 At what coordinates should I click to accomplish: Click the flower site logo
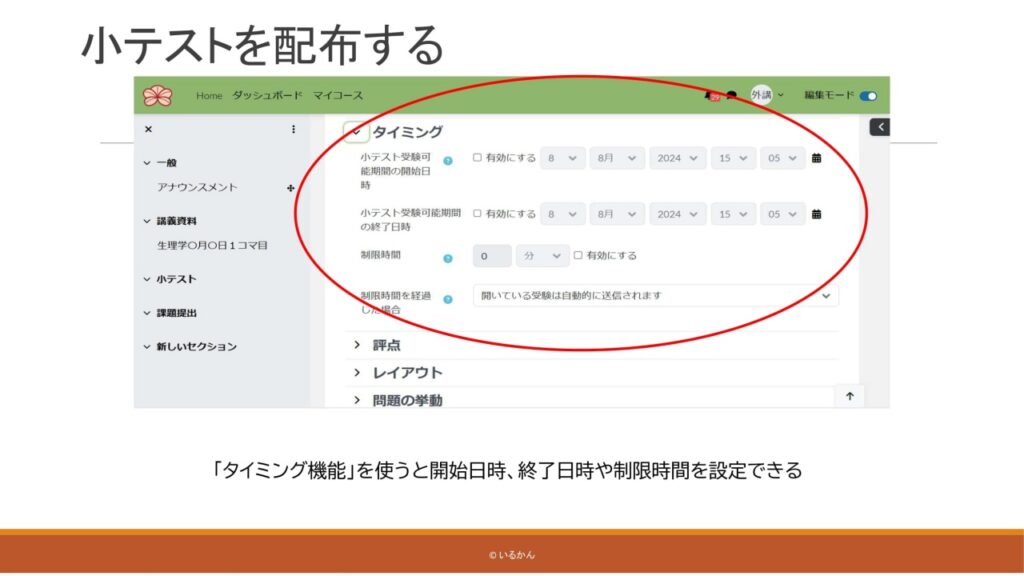point(157,95)
